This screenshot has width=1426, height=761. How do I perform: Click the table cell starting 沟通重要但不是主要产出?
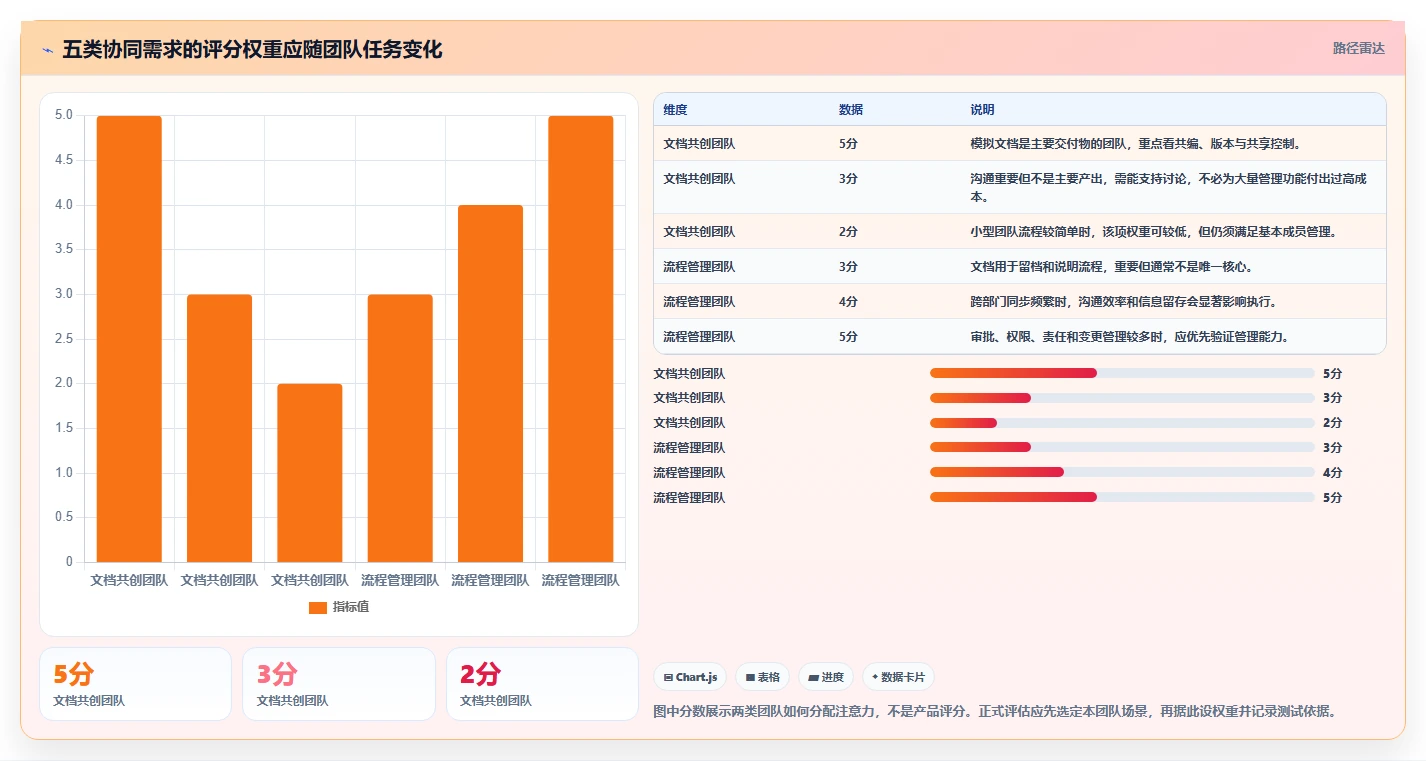(1173, 188)
